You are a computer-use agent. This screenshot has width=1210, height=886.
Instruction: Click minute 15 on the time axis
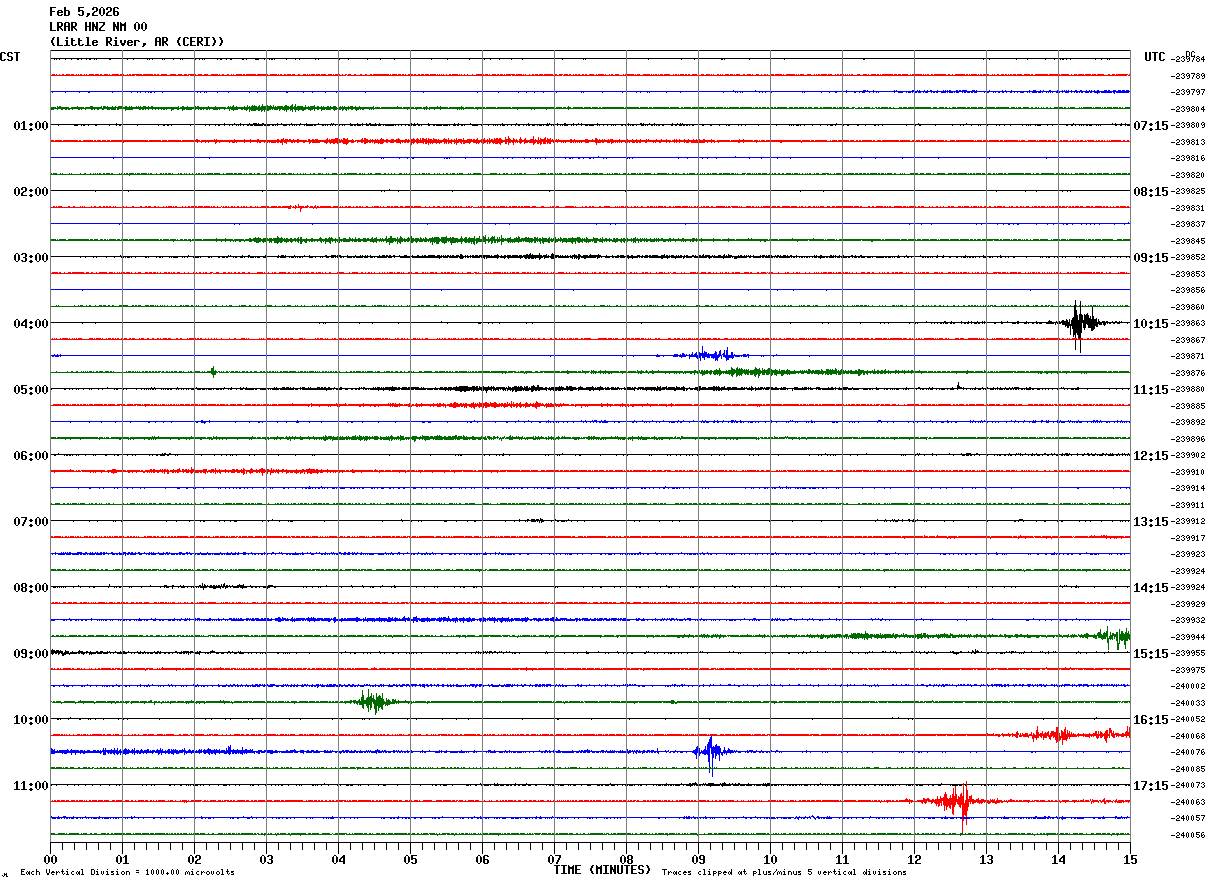click(1130, 859)
